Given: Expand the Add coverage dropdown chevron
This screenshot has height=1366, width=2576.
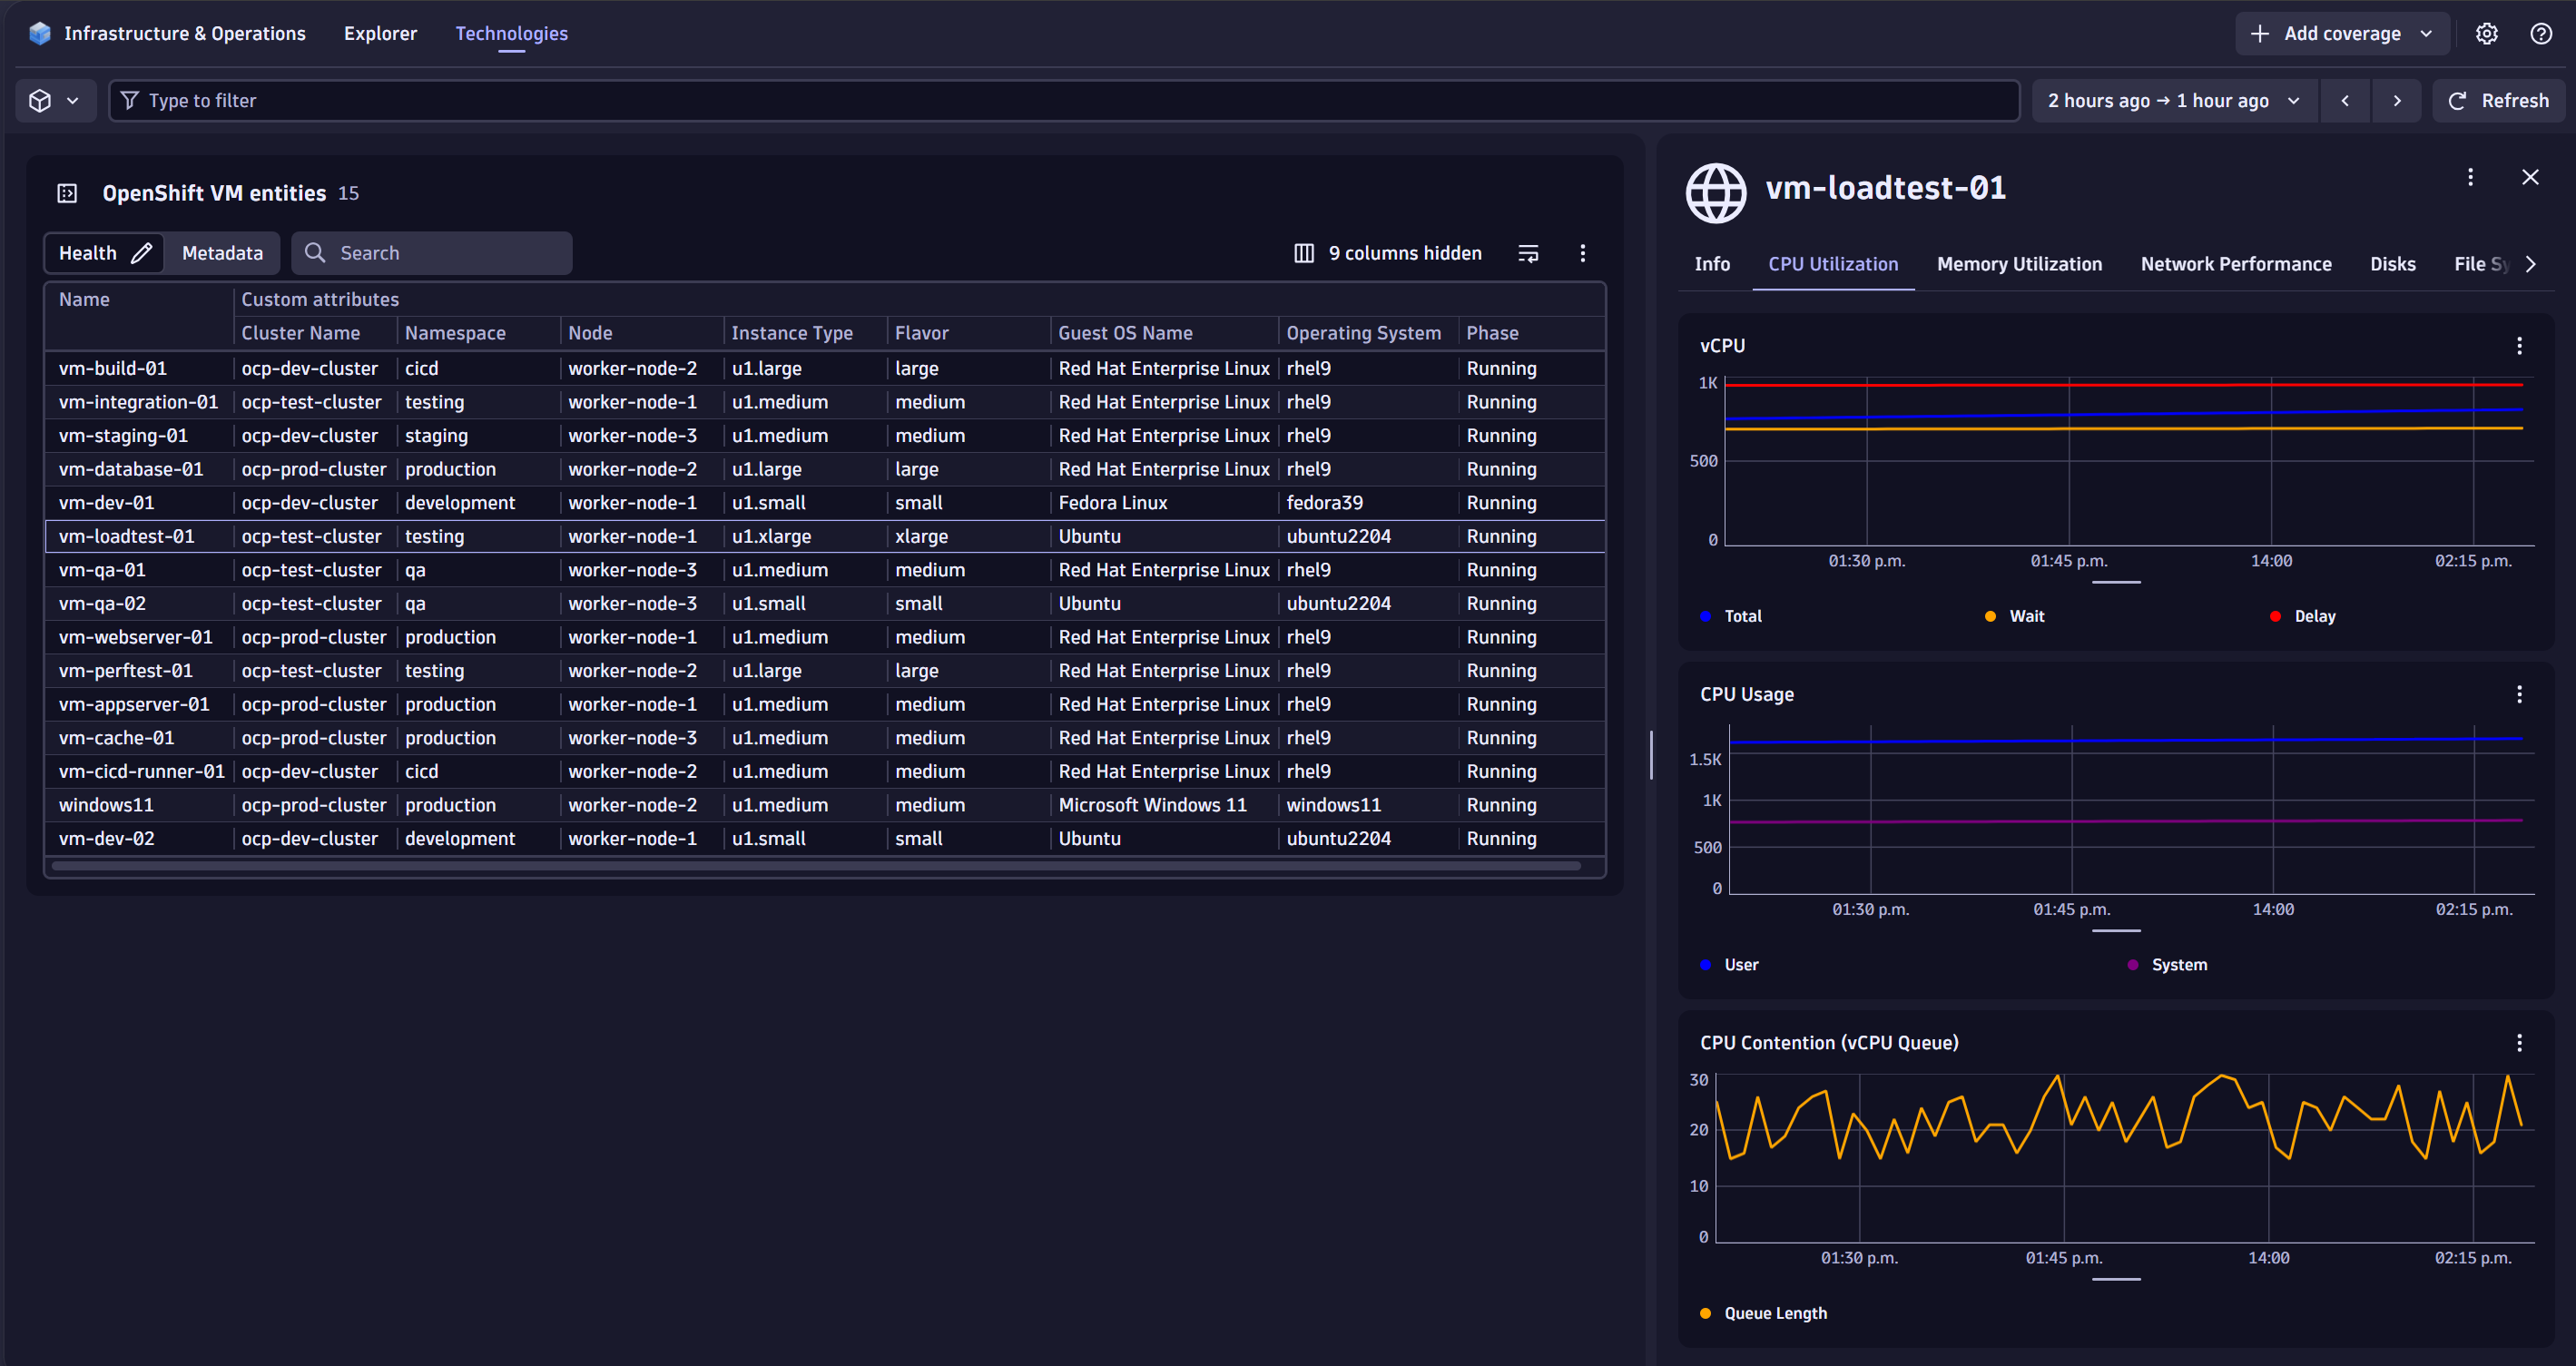Looking at the screenshot, I should pos(2424,33).
